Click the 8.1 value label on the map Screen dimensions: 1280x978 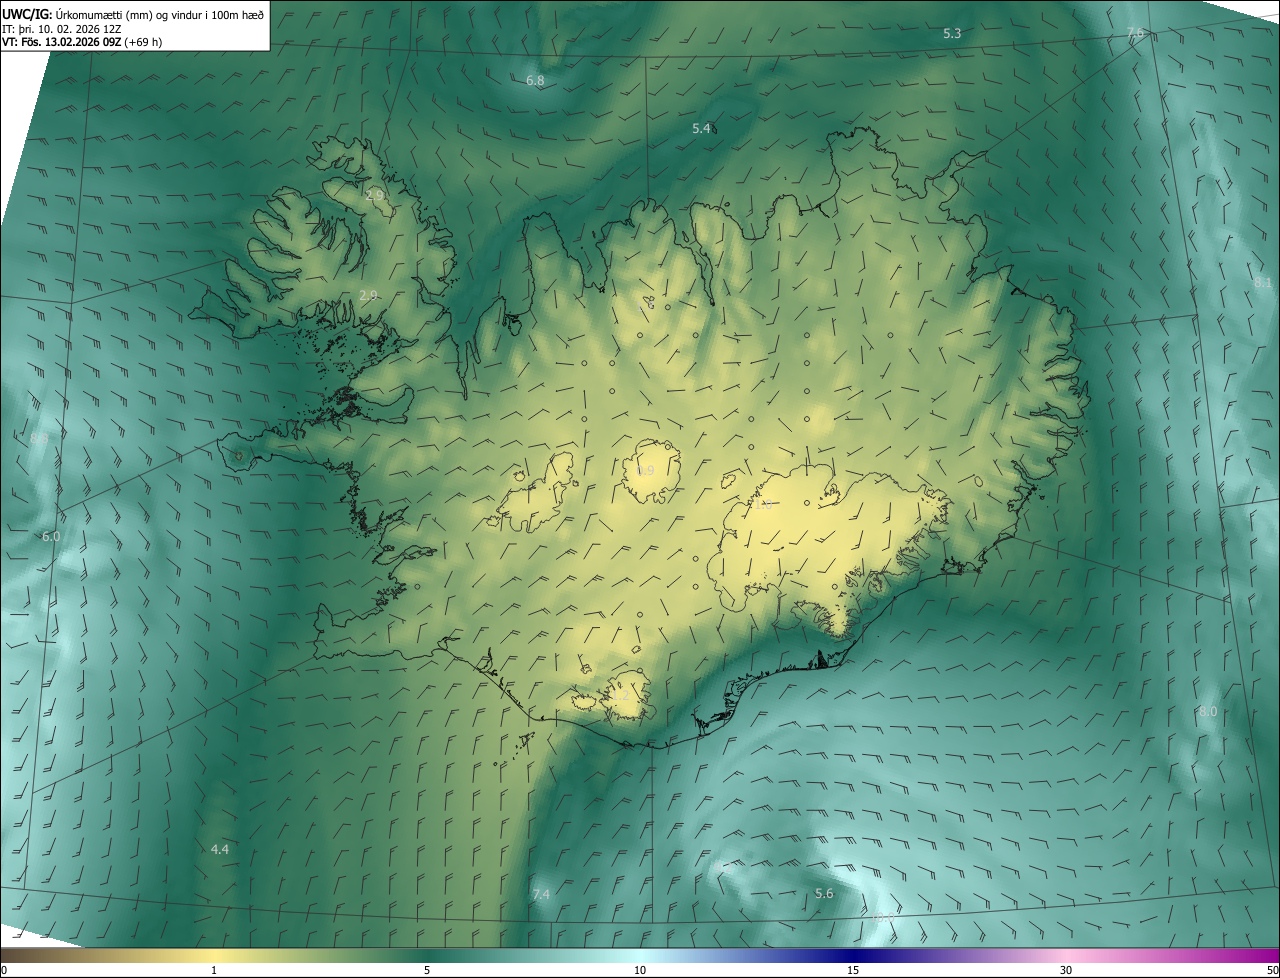tap(1263, 283)
